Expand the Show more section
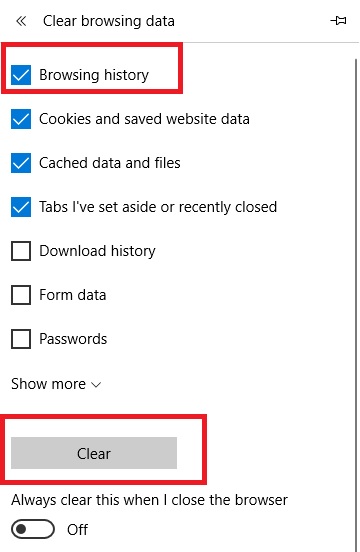The height and width of the screenshot is (552, 360). pos(56,384)
